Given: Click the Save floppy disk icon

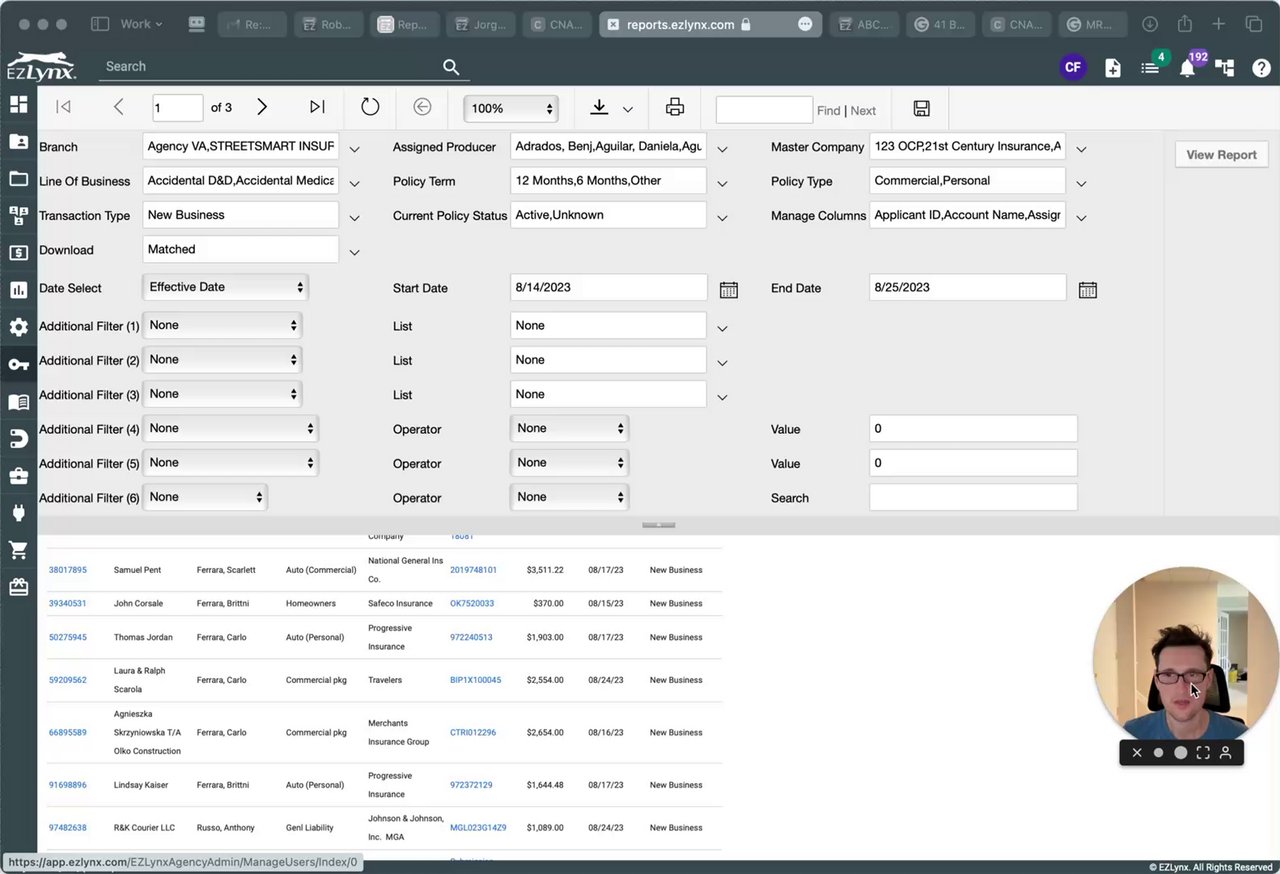Looking at the screenshot, I should pyautogui.click(x=922, y=109).
